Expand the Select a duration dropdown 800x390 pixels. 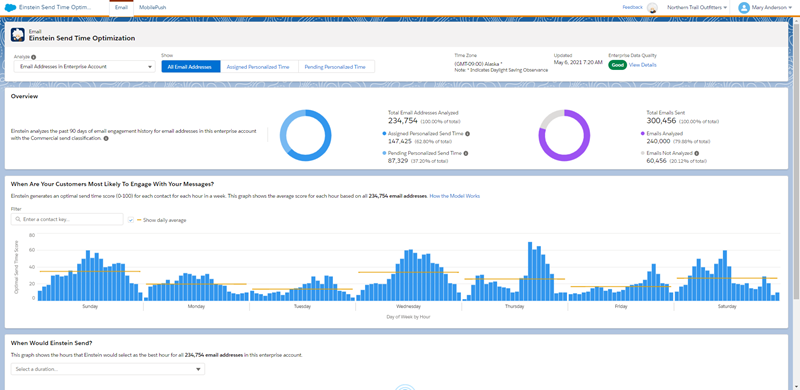(x=108, y=369)
